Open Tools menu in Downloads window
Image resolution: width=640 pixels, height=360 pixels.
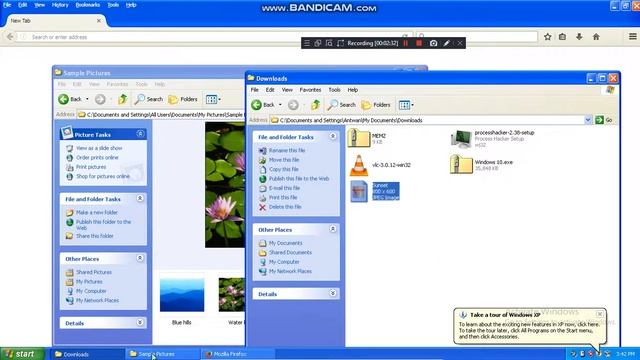pos(334,90)
